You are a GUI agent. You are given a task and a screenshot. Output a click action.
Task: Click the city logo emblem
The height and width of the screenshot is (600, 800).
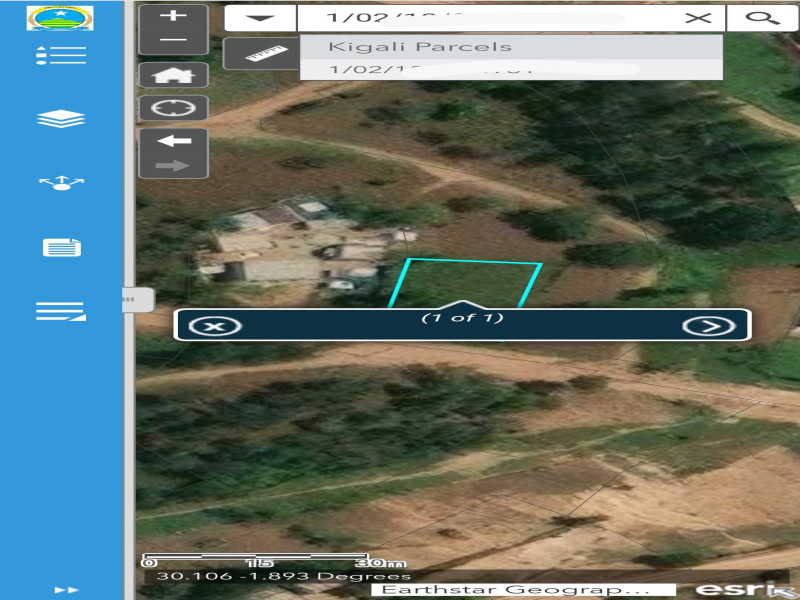60,18
